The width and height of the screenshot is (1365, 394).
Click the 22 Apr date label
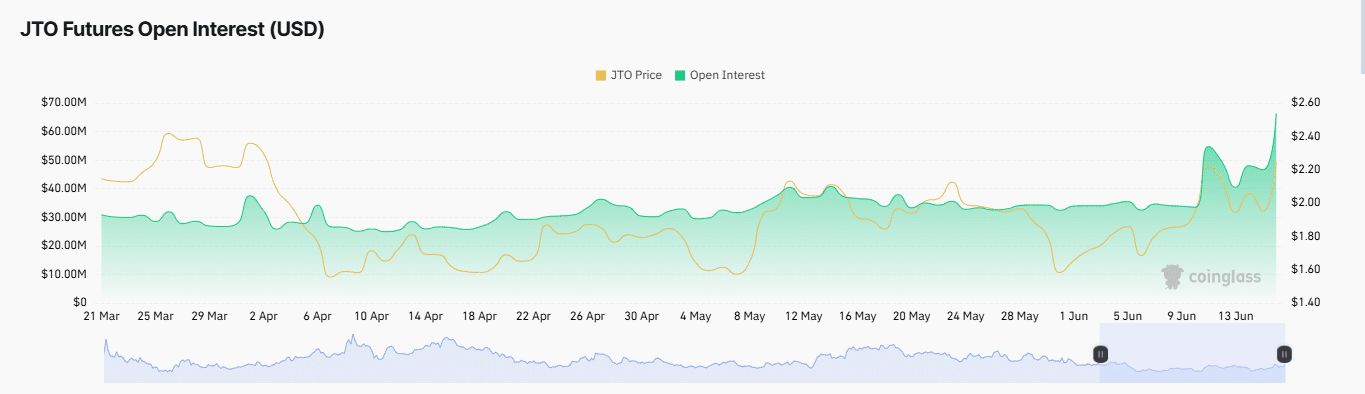pyautogui.click(x=533, y=316)
